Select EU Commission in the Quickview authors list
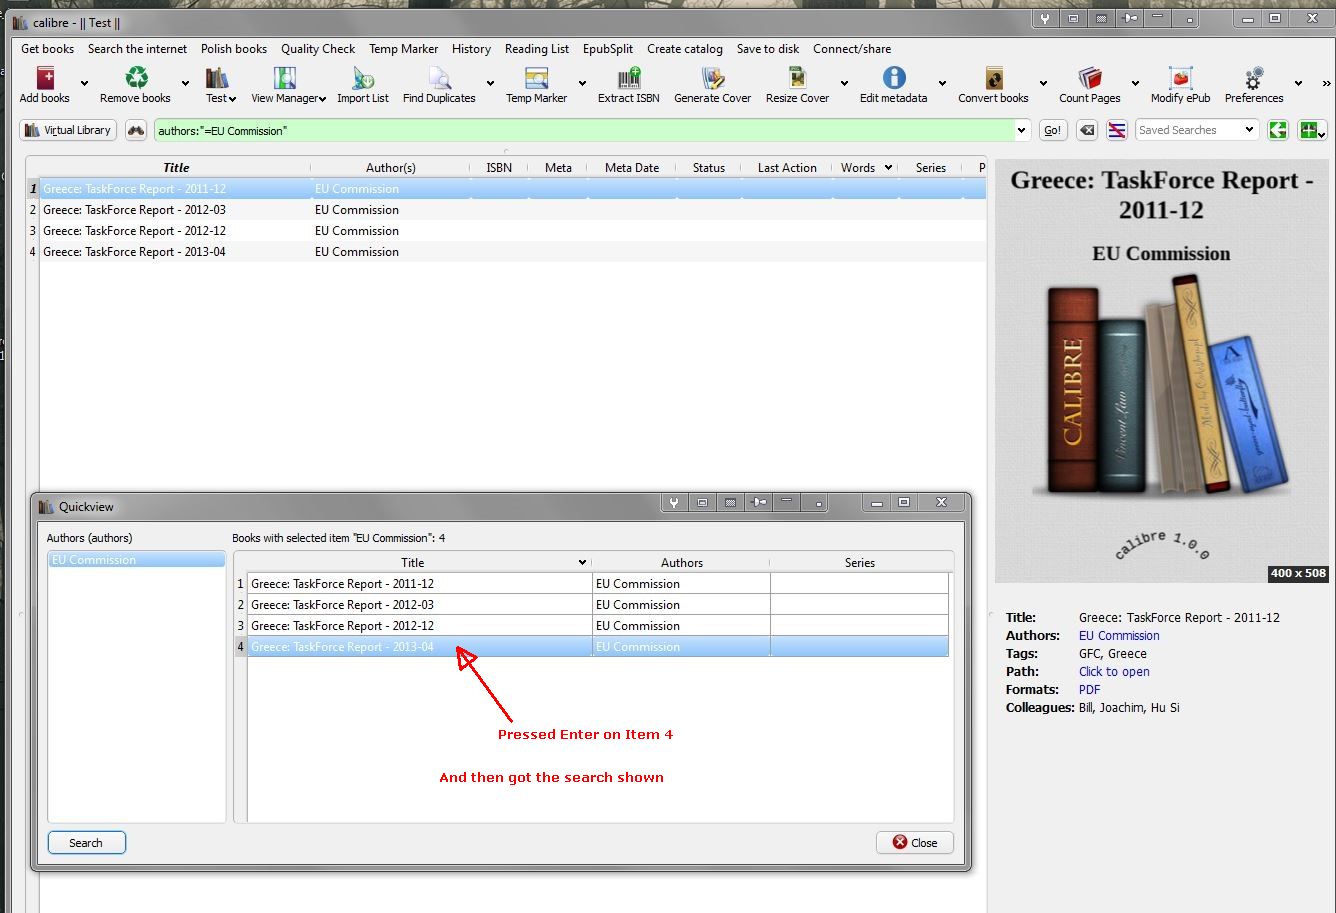Viewport: 1336px width, 913px height. pyautogui.click(x=136, y=560)
